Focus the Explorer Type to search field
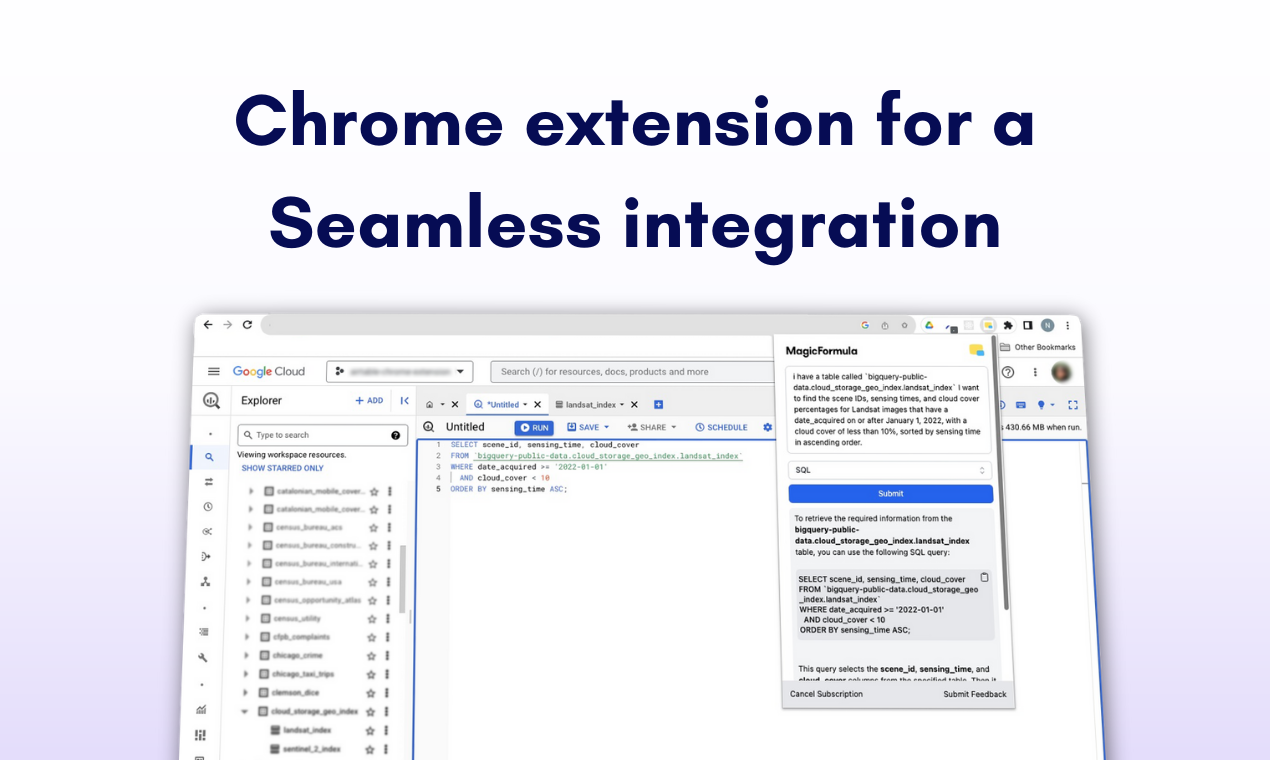 point(323,435)
